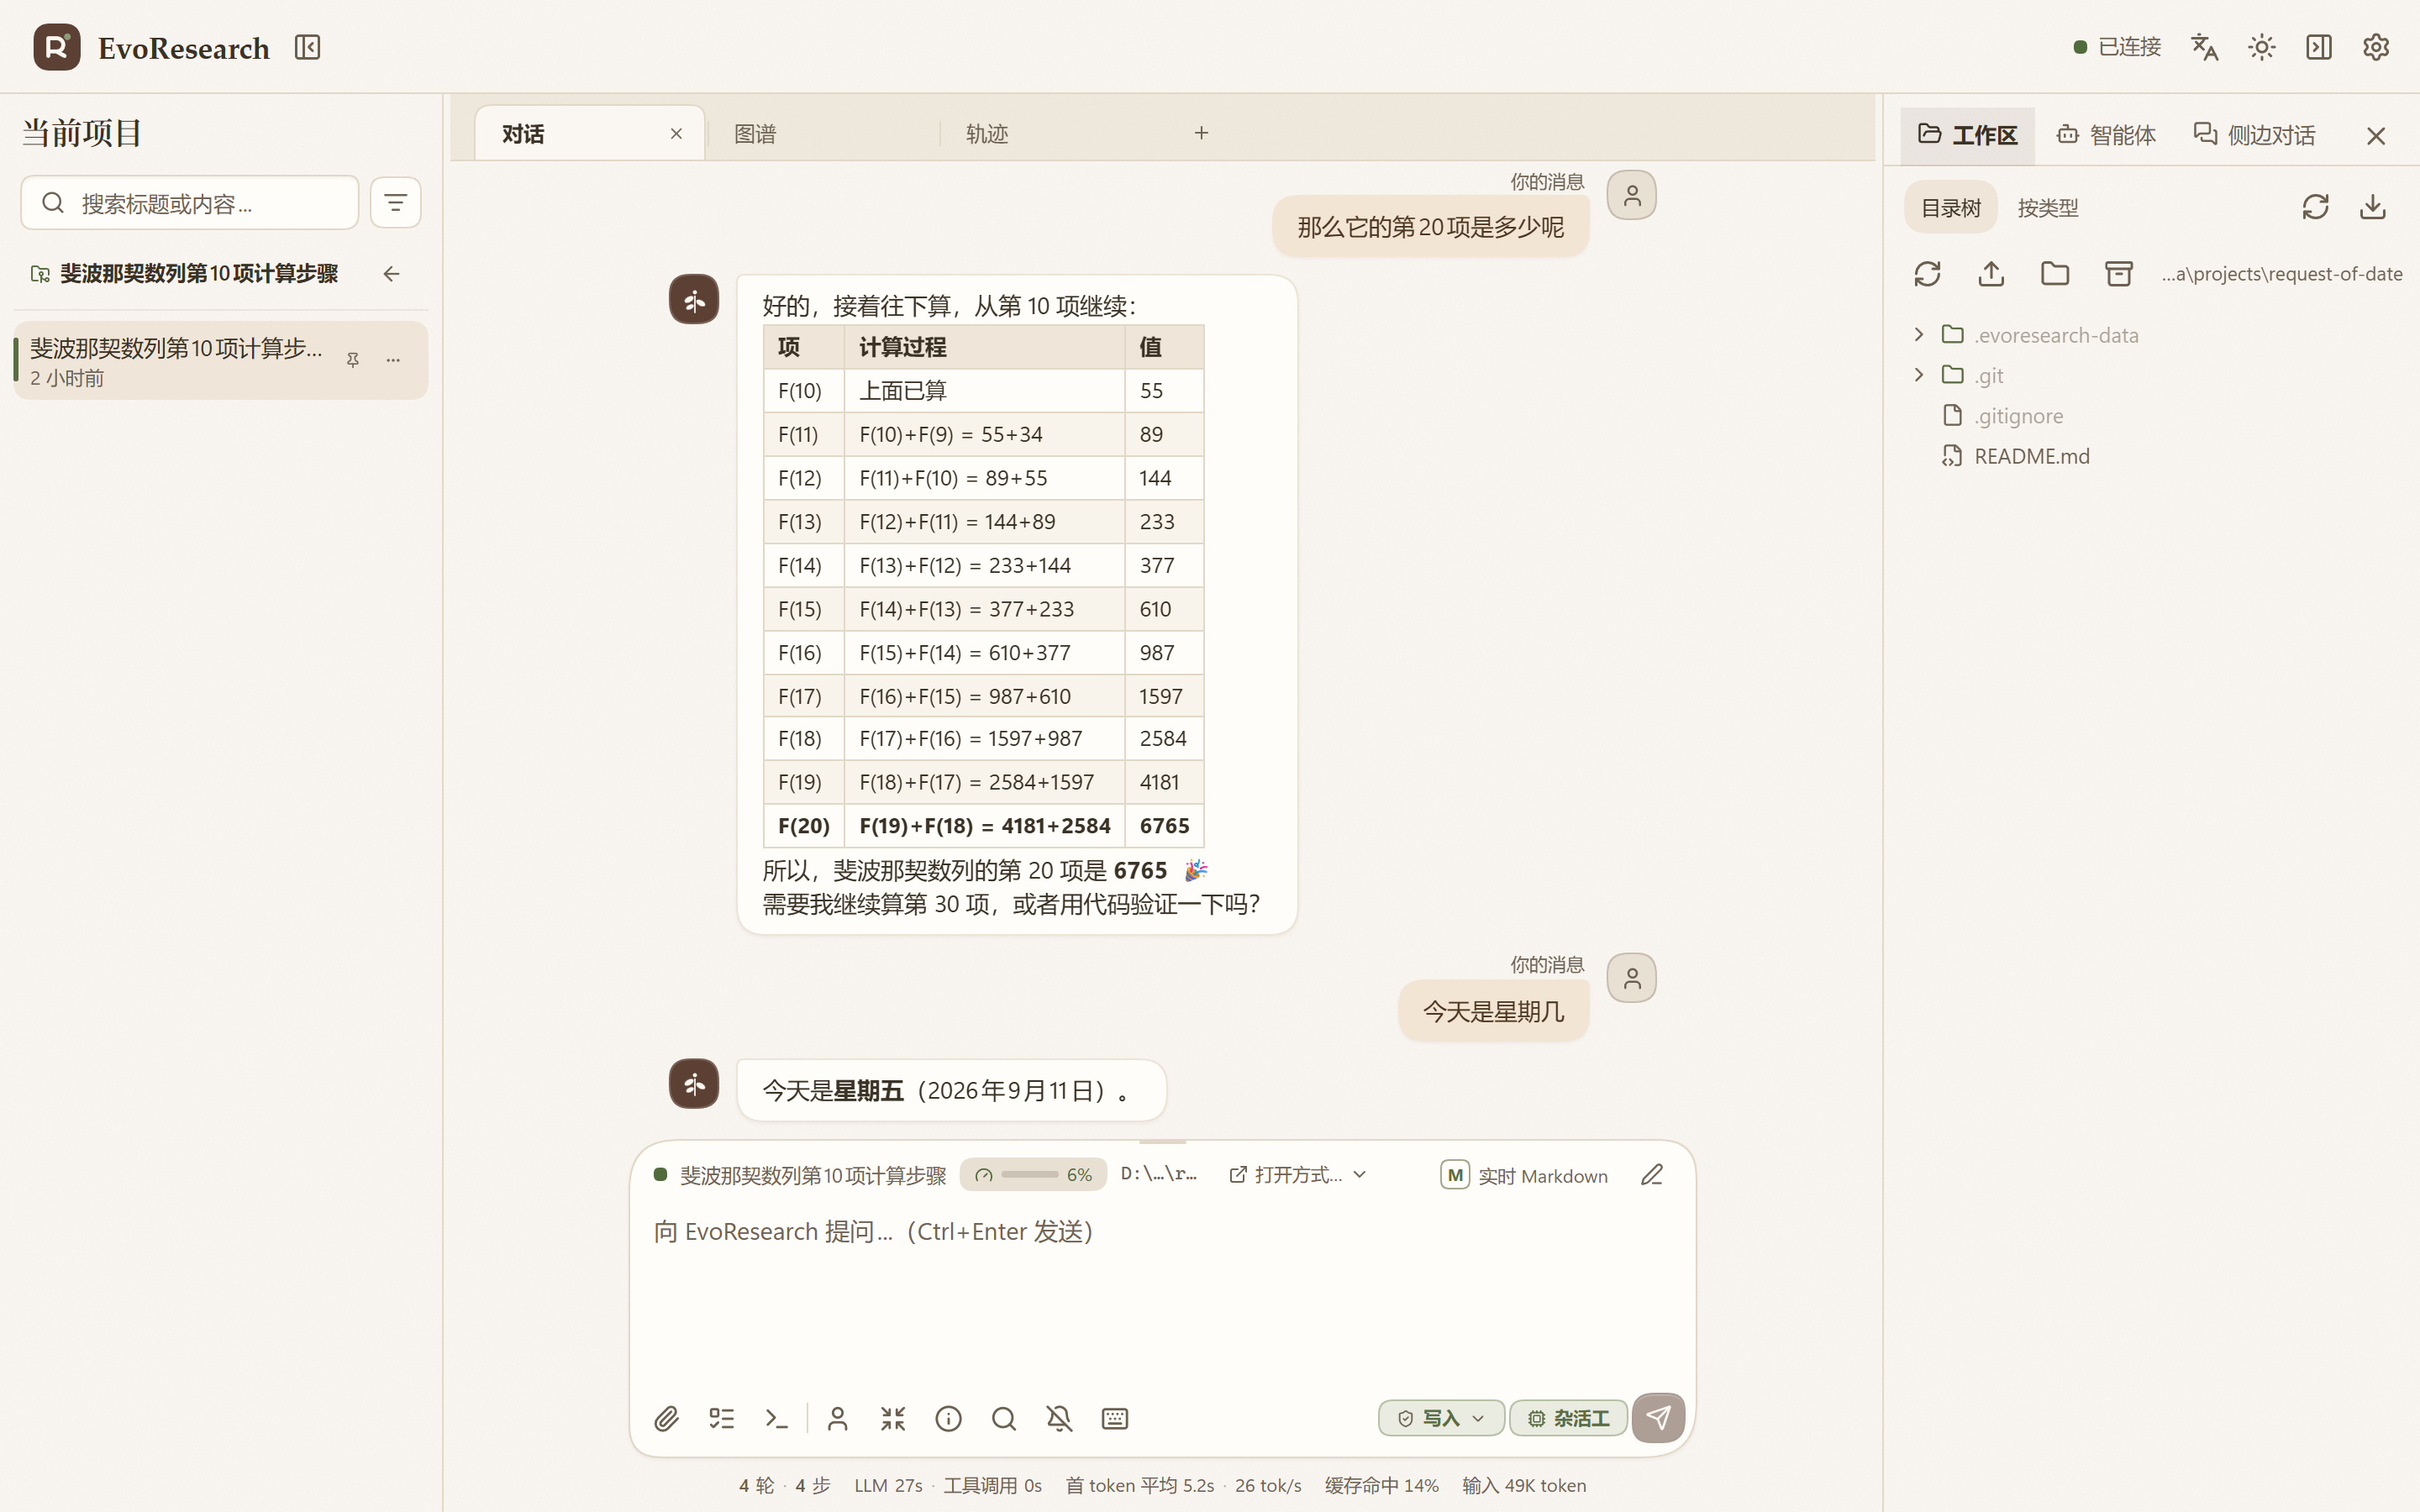The width and height of the screenshot is (2420, 1512).
Task: Expand the .git folder
Action: tap(1918, 375)
